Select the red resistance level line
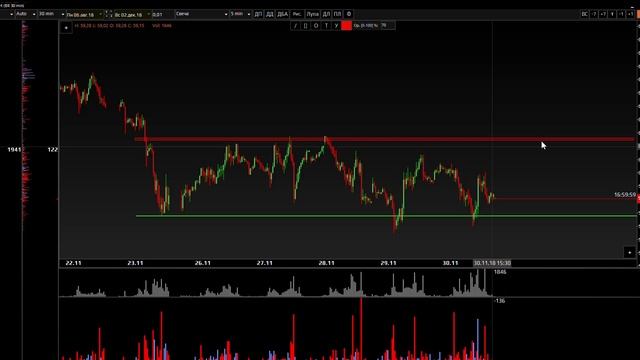Viewport: 640px width, 360px height. click(x=384, y=139)
